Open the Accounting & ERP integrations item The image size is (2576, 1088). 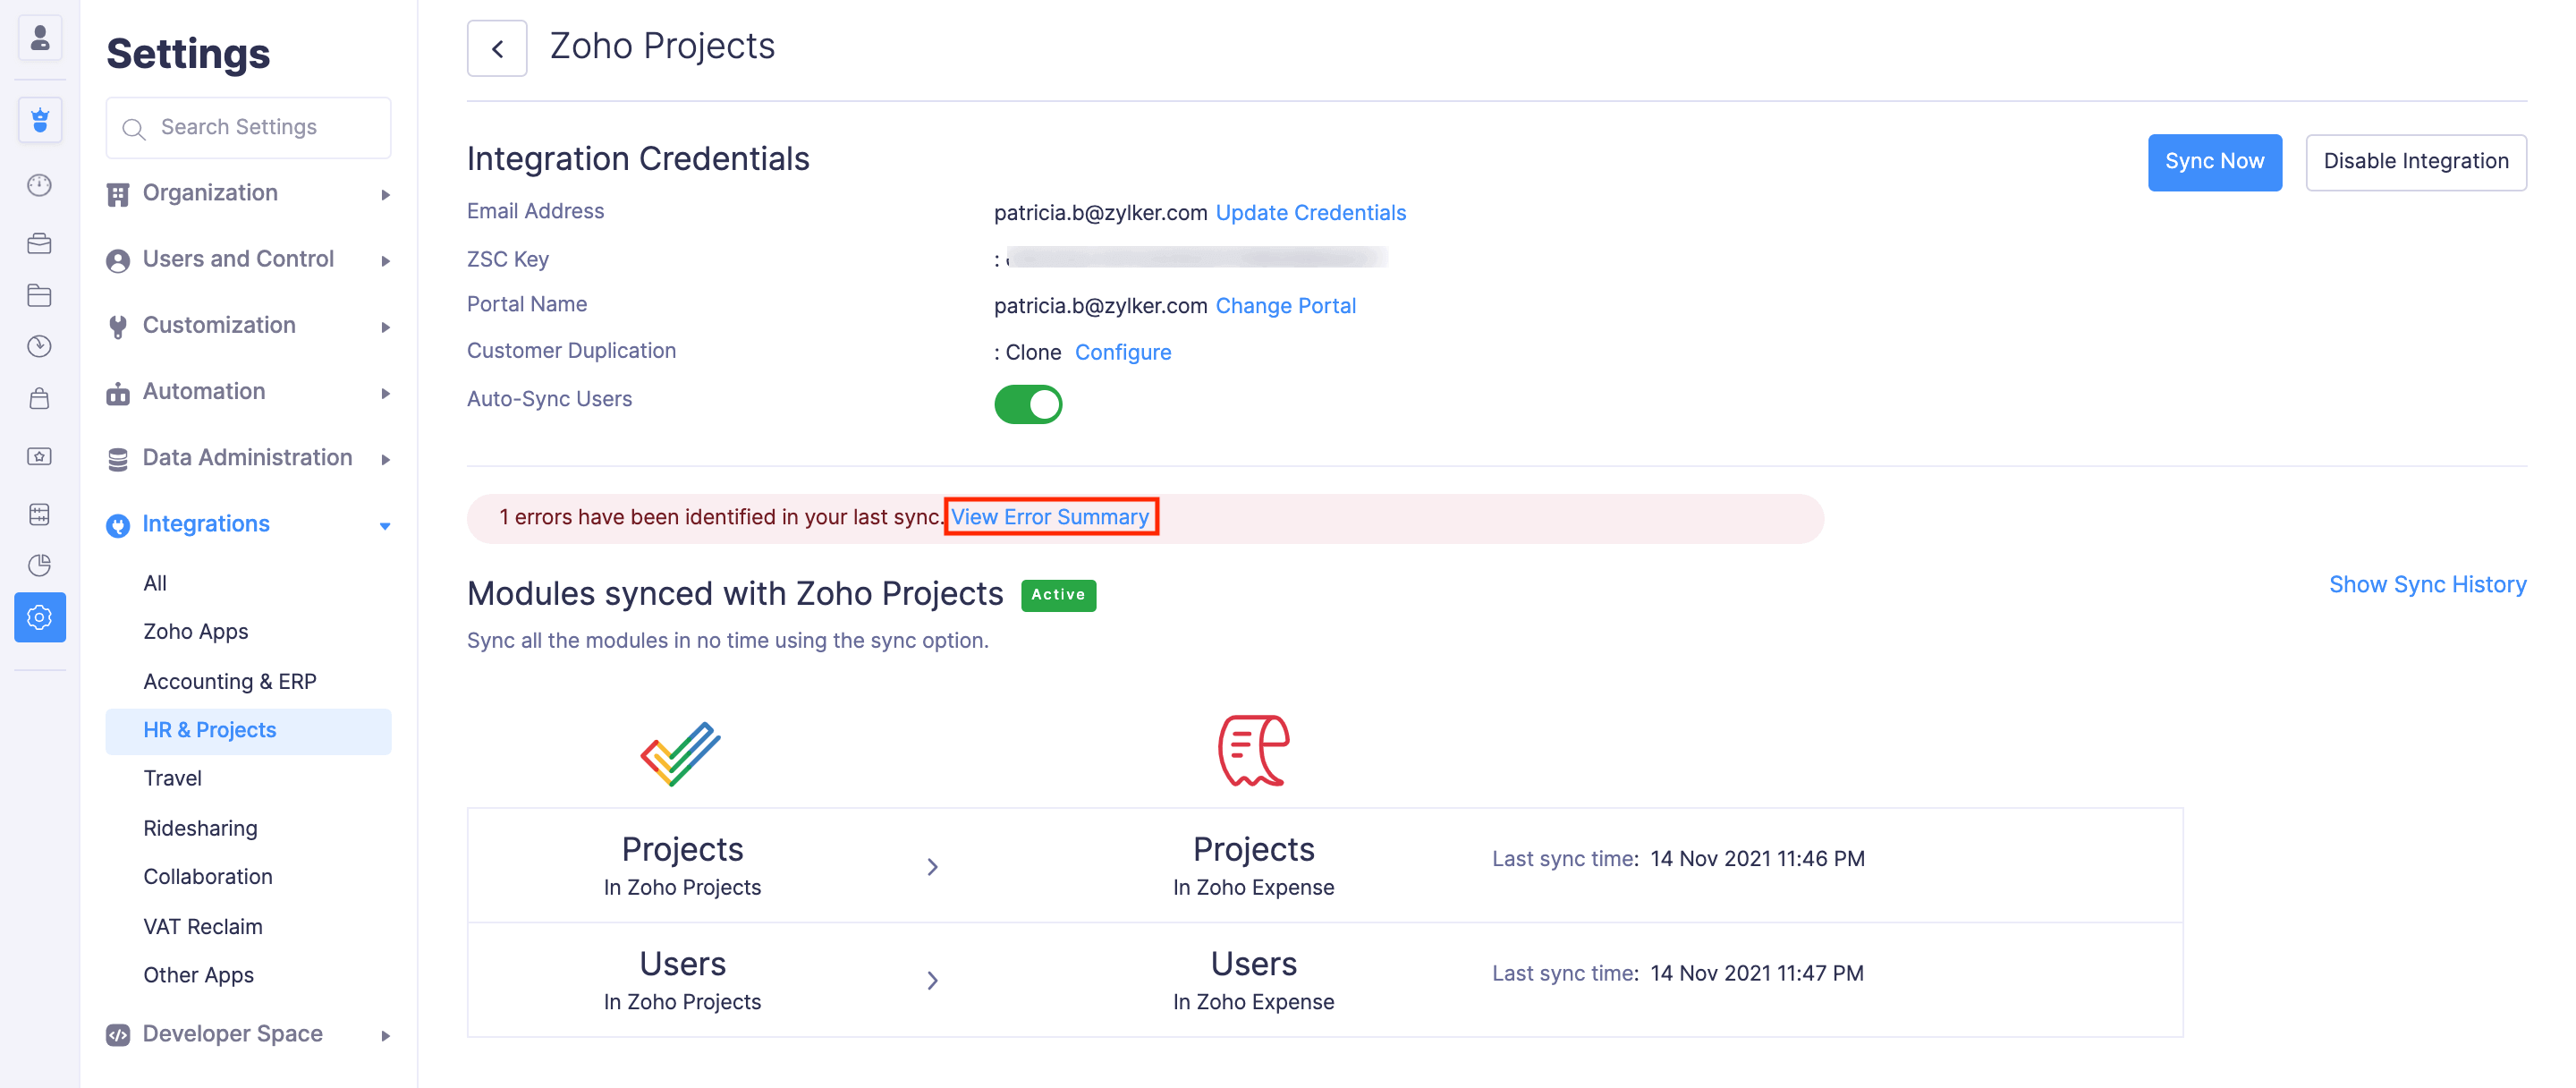point(230,681)
